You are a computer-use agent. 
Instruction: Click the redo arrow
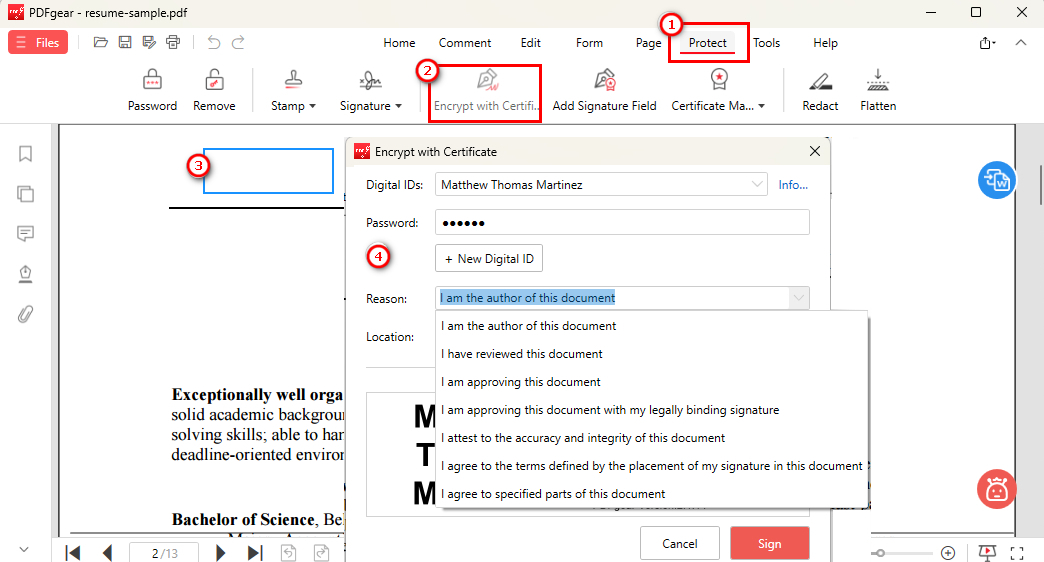pyautogui.click(x=238, y=43)
